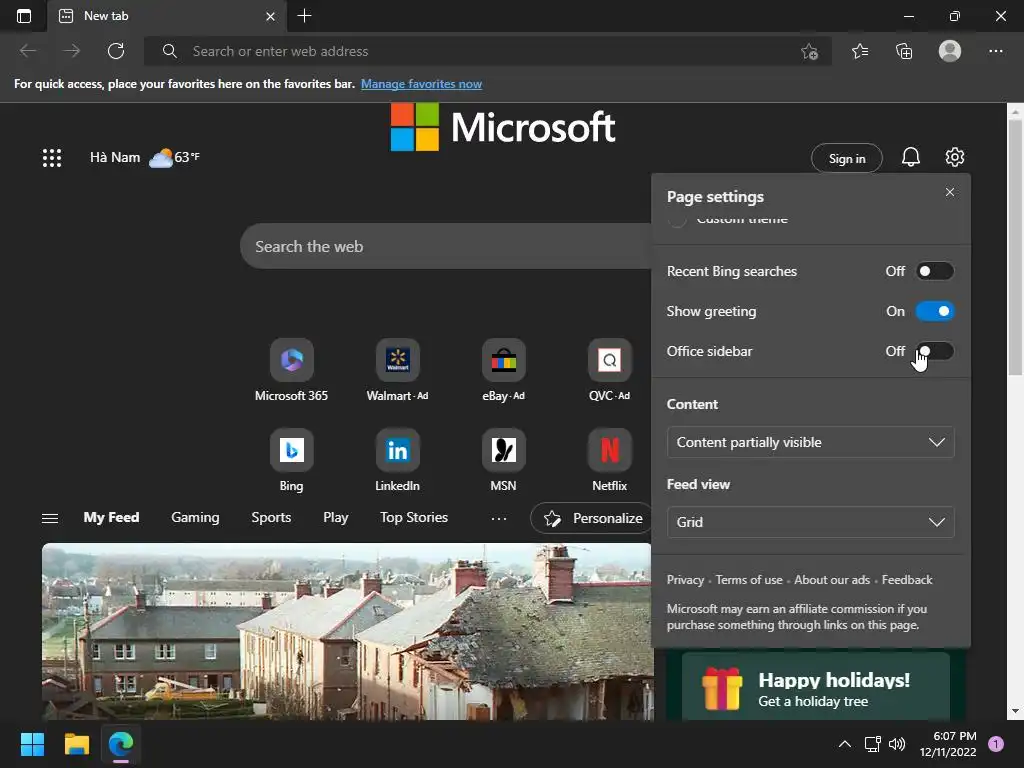
Task: Click the browser forward arrow
Action: [72, 51]
